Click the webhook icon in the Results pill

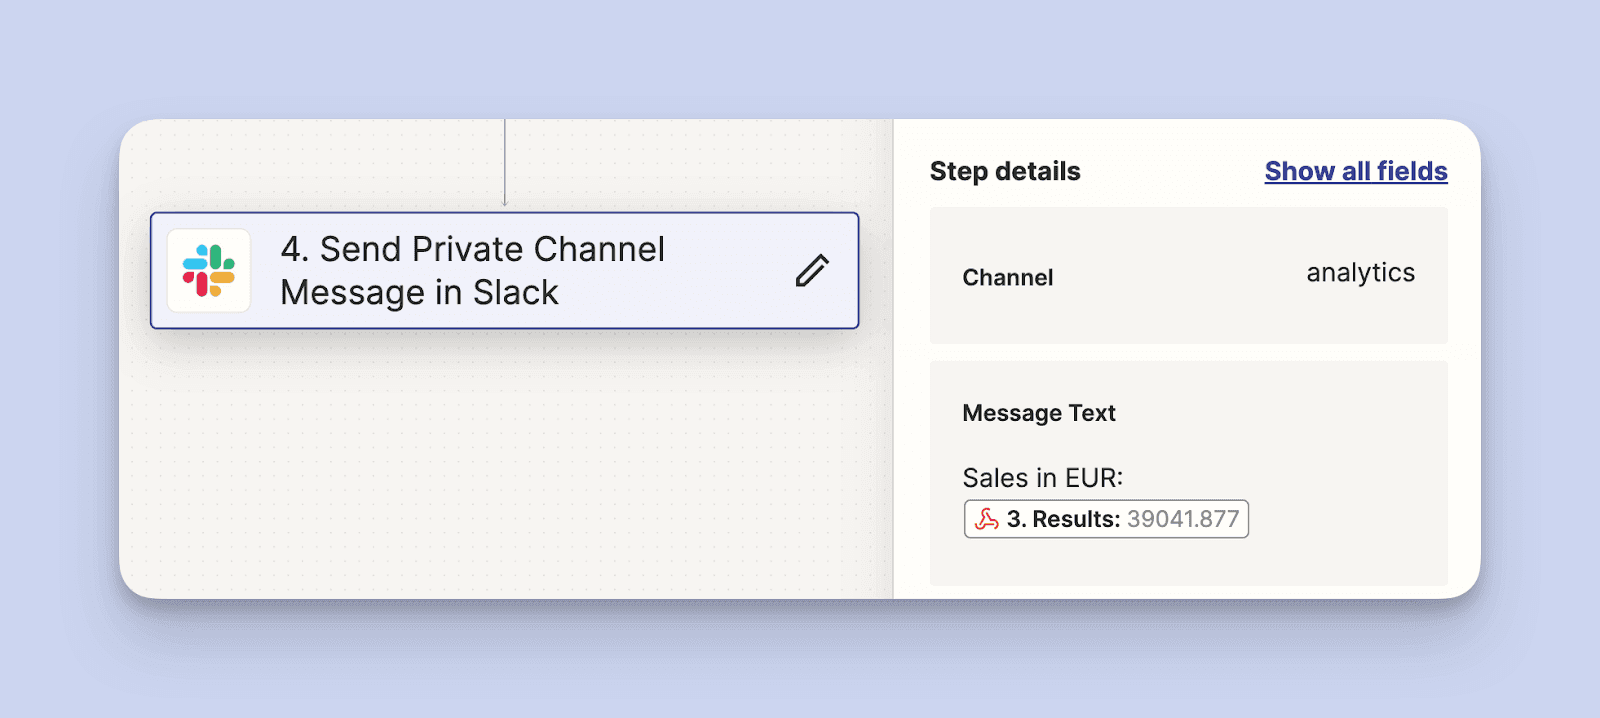(x=987, y=519)
